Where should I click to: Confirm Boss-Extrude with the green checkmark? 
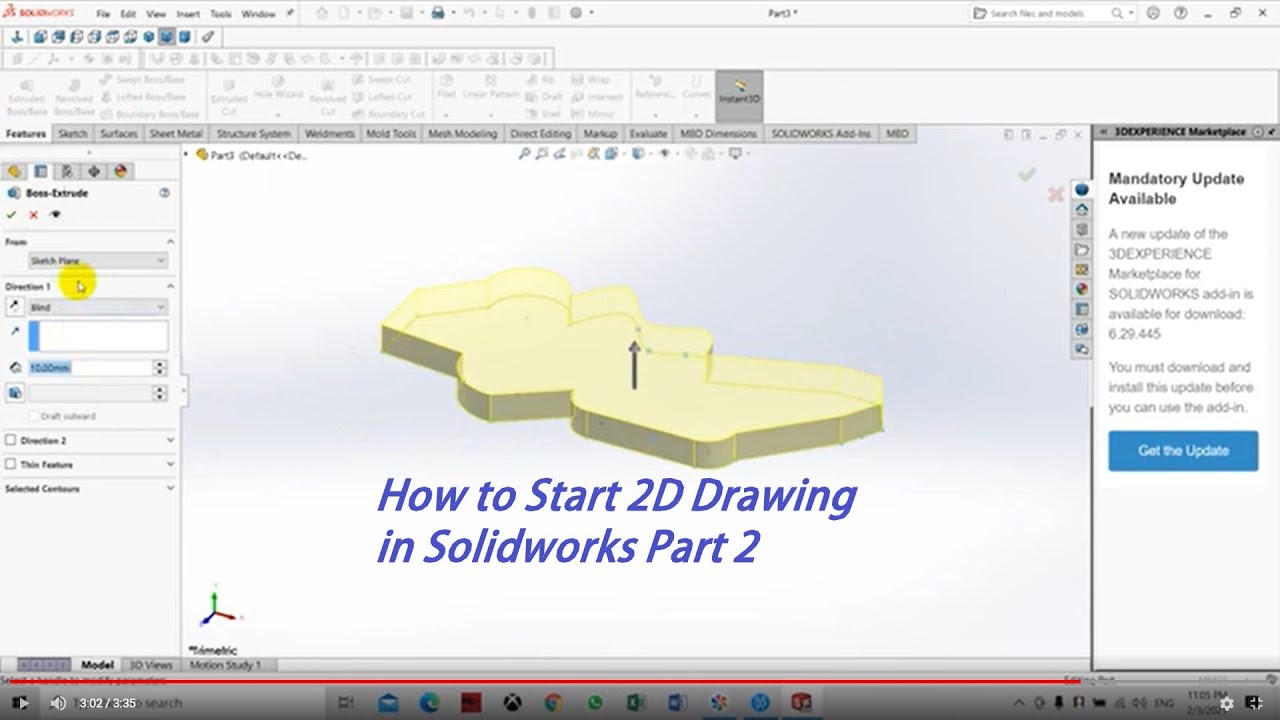(11, 215)
